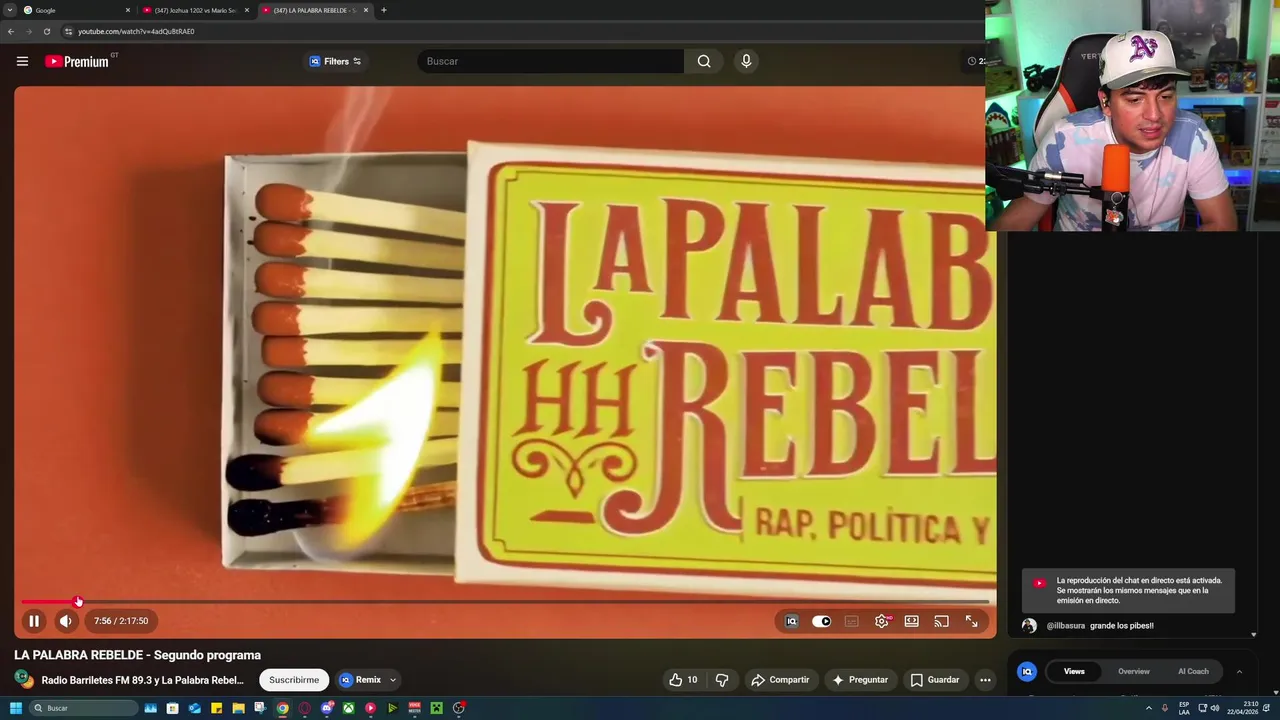Open Radio Barriletes FM 89.3 channel link
The image size is (1280, 720).
(143, 680)
